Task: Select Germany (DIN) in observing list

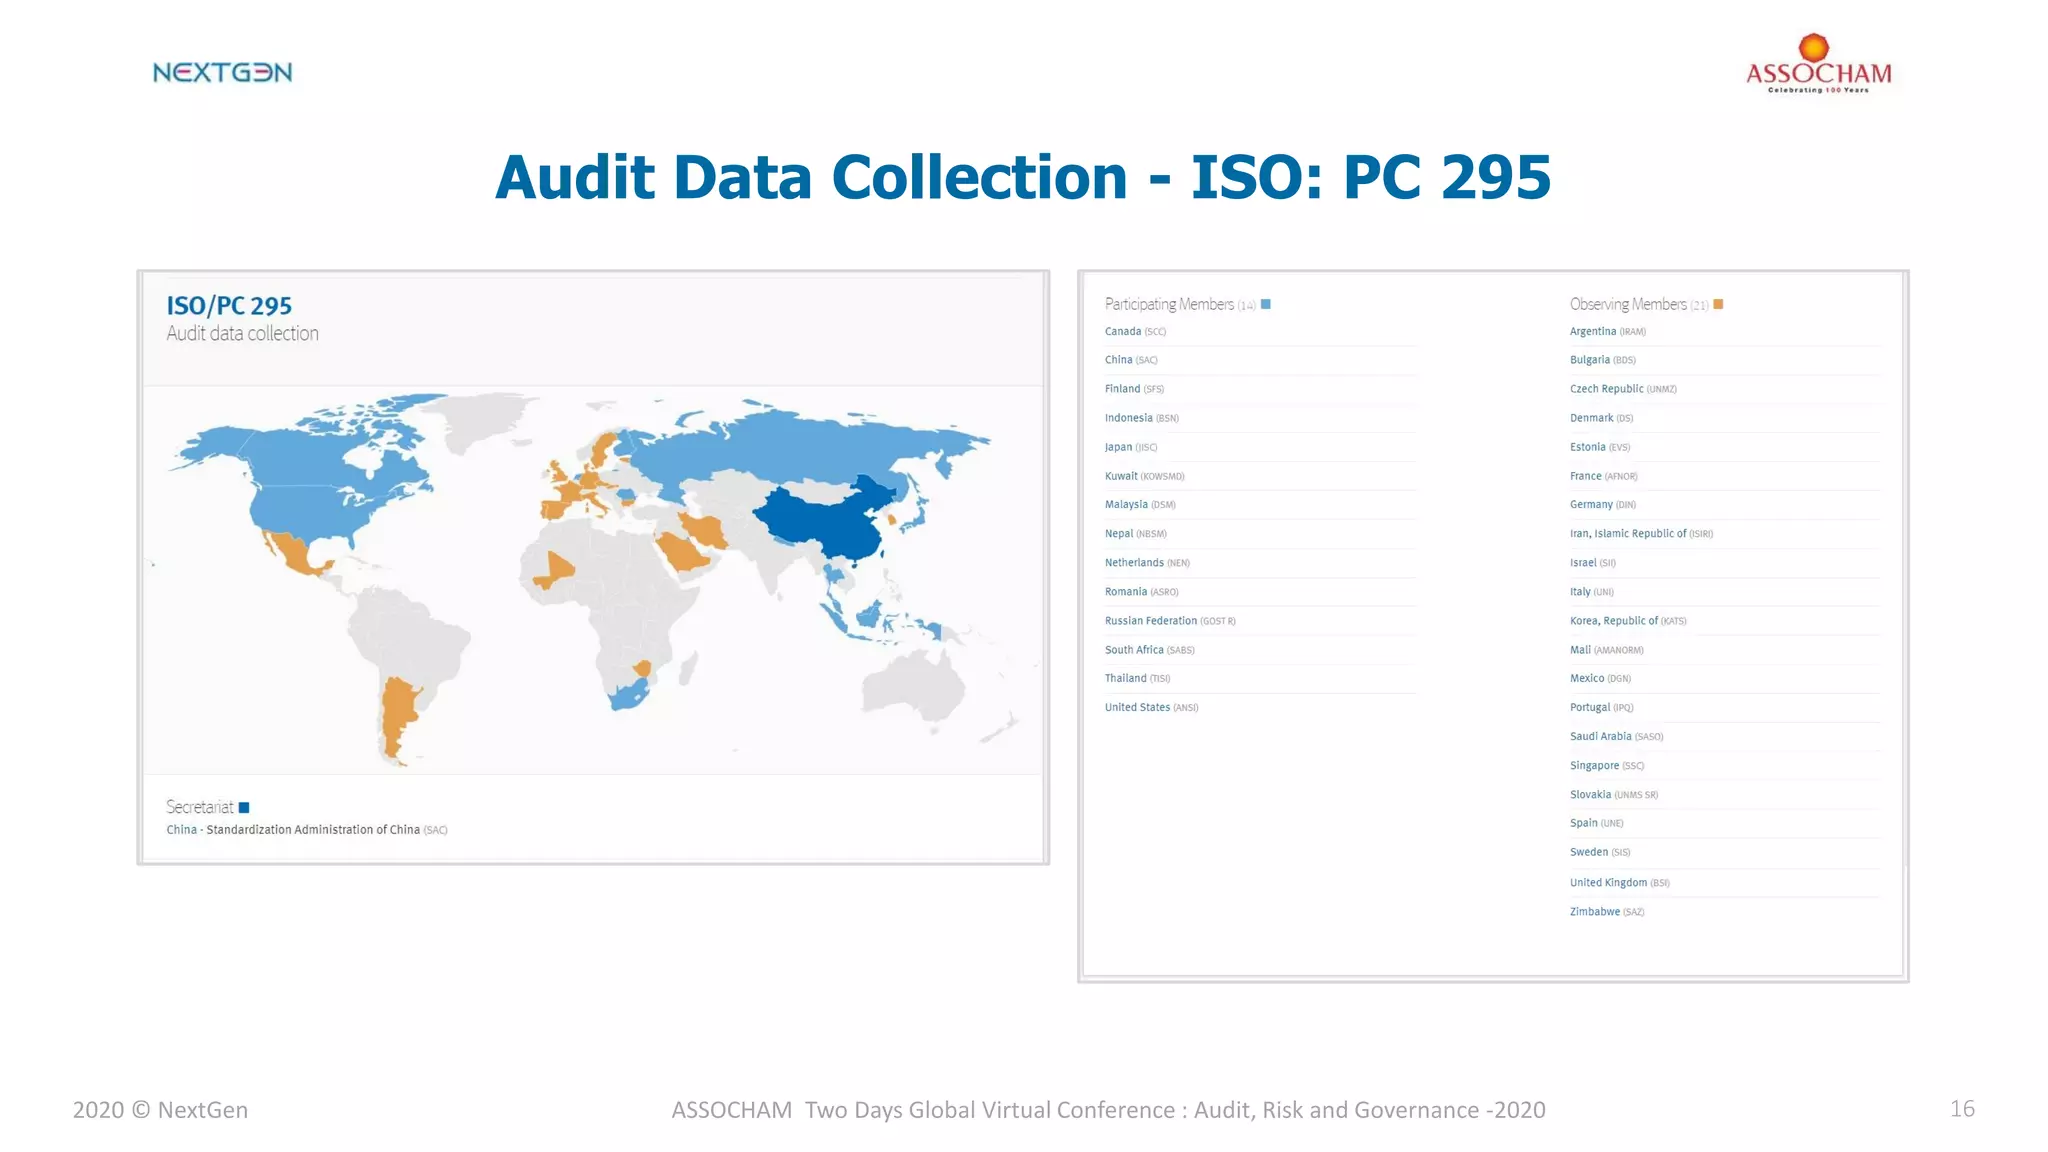Action: [1603, 505]
